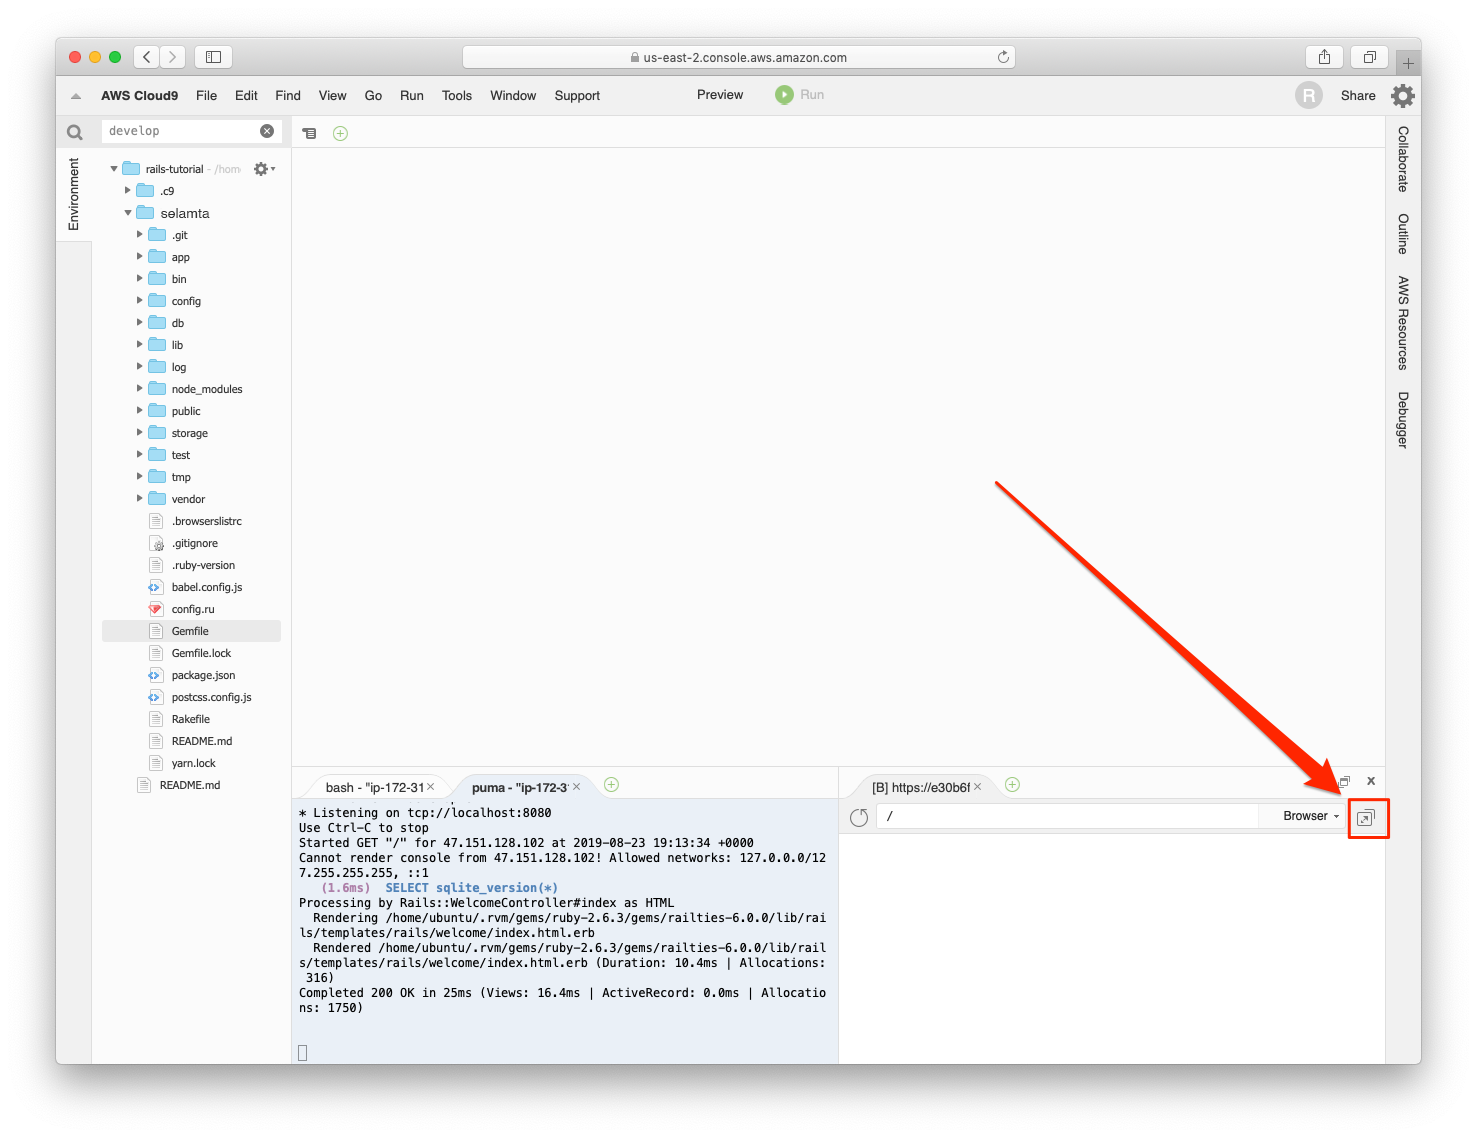Add new tab next to browser preview tab
The width and height of the screenshot is (1477, 1138).
(1012, 785)
